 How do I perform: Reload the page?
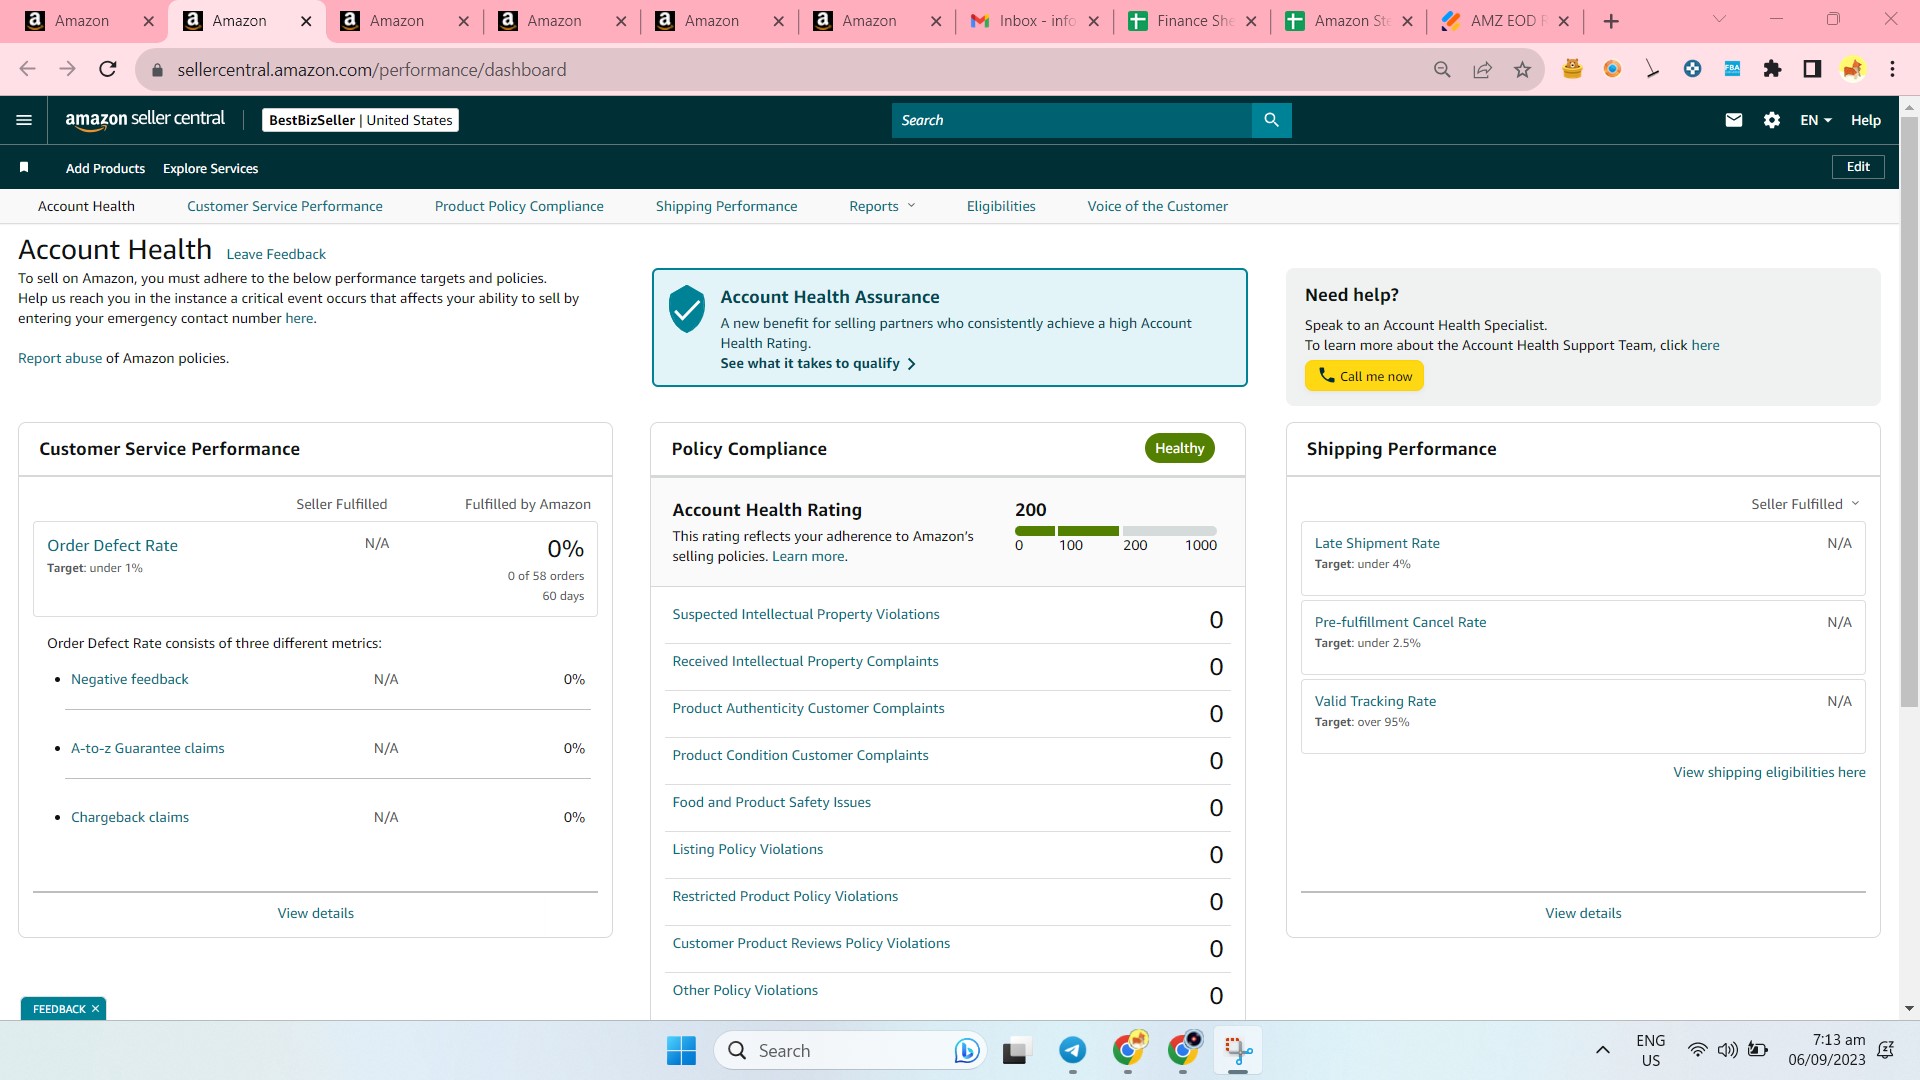108,69
